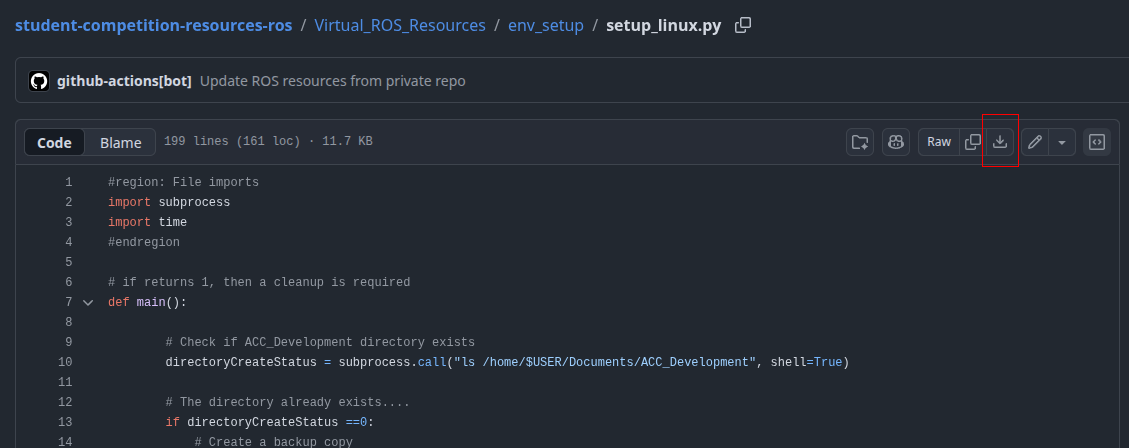Copy the file path next to setup_linux.py
1129x448 pixels.
(743, 26)
